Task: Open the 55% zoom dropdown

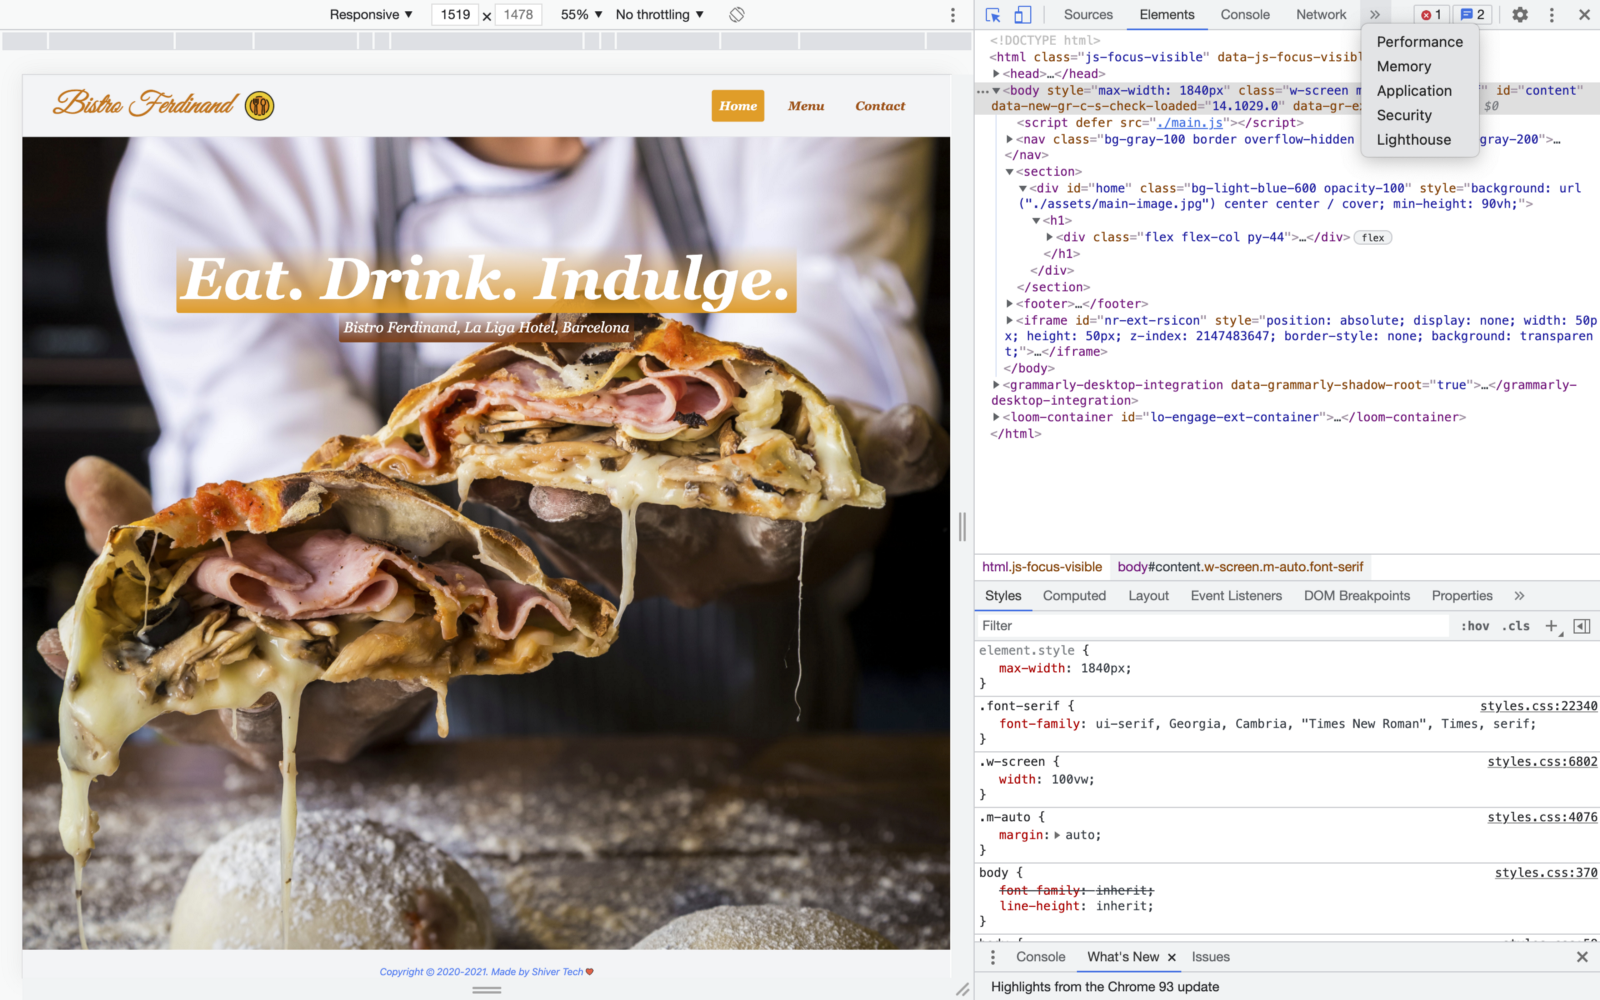Action: point(581,15)
